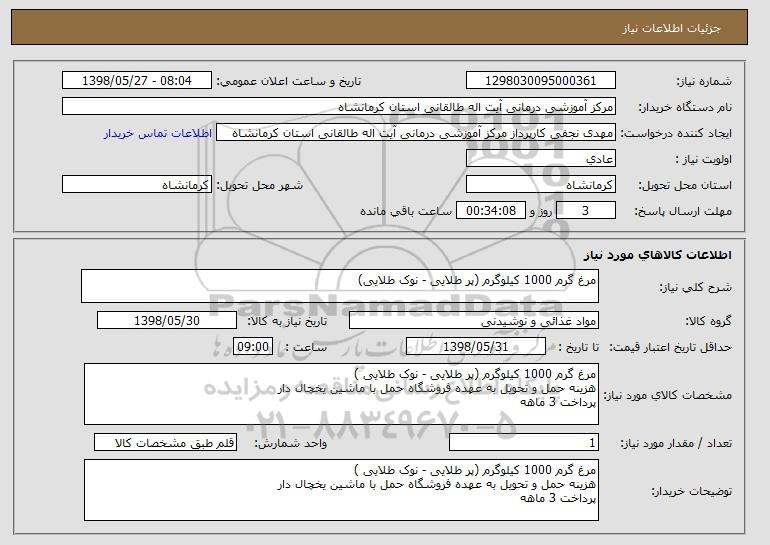The image size is (770, 545).
Task: Click the جزئیات اطلاعات نیاز header title
Action: [671, 28]
